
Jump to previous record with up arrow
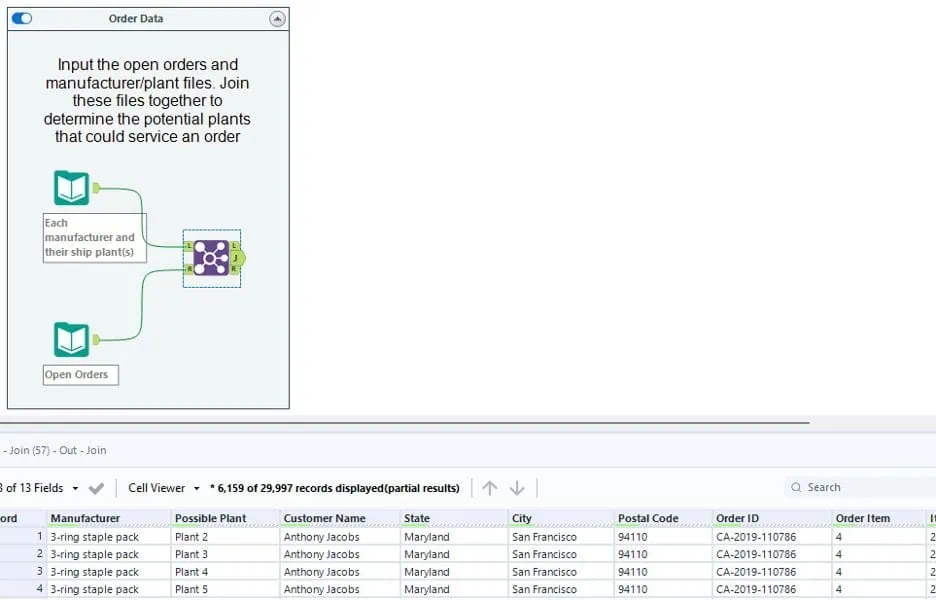489,488
